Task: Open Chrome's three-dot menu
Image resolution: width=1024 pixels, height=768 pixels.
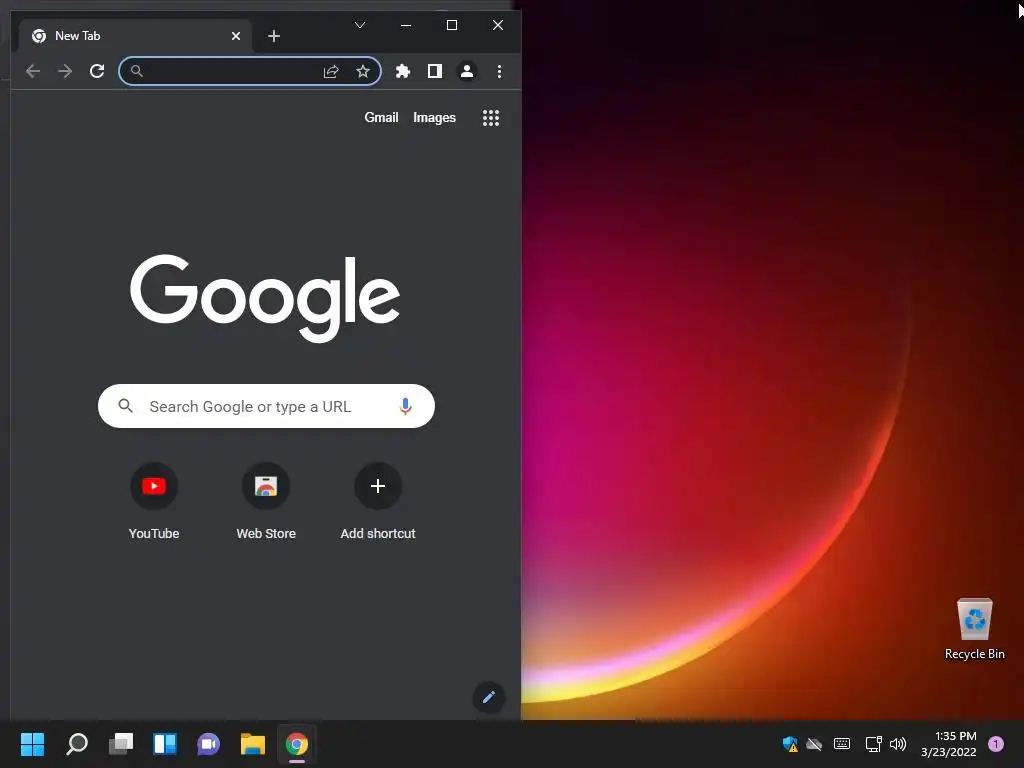Action: [x=500, y=71]
